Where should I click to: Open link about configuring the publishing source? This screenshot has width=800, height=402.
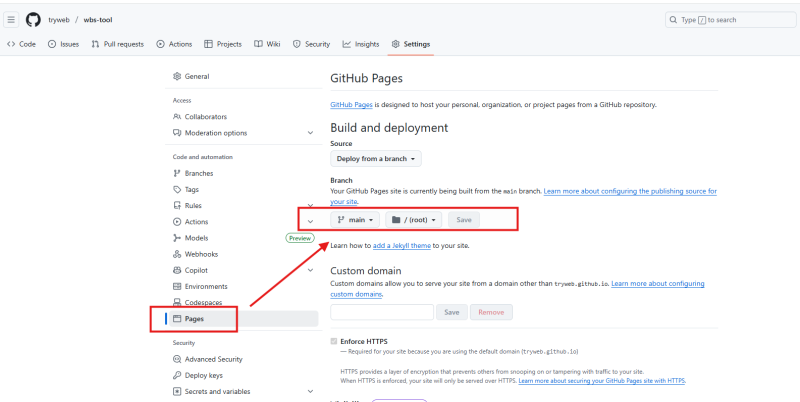coord(630,191)
